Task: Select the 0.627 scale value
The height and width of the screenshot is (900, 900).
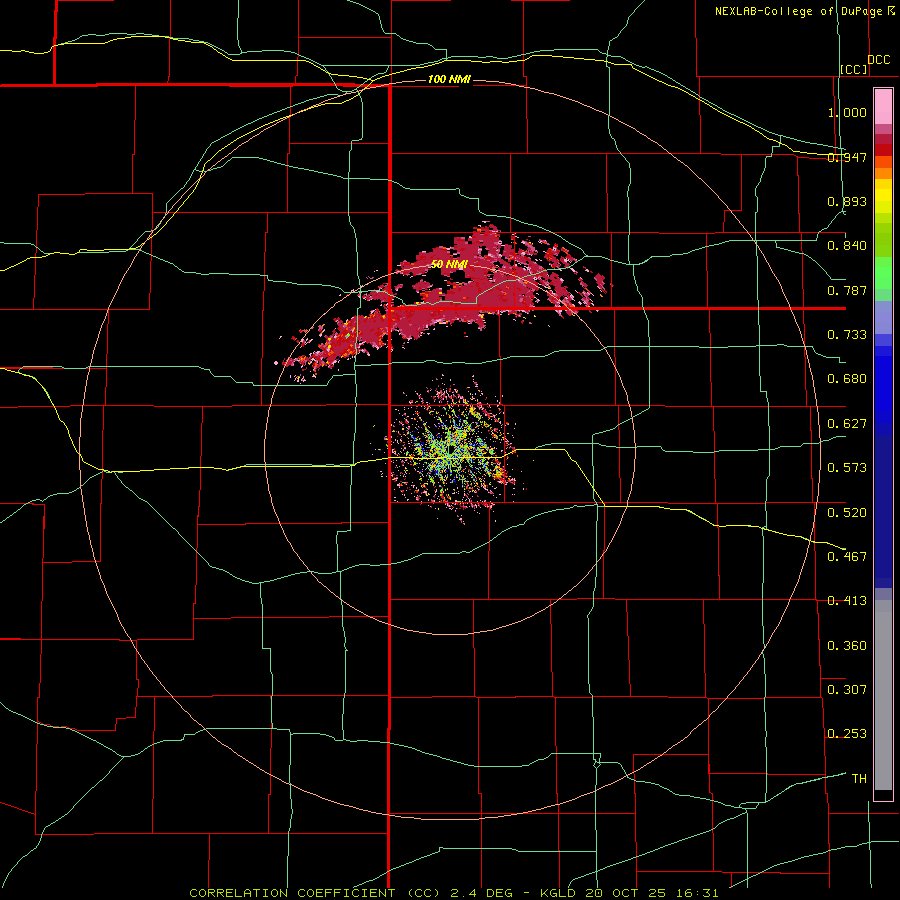Action: (x=847, y=424)
